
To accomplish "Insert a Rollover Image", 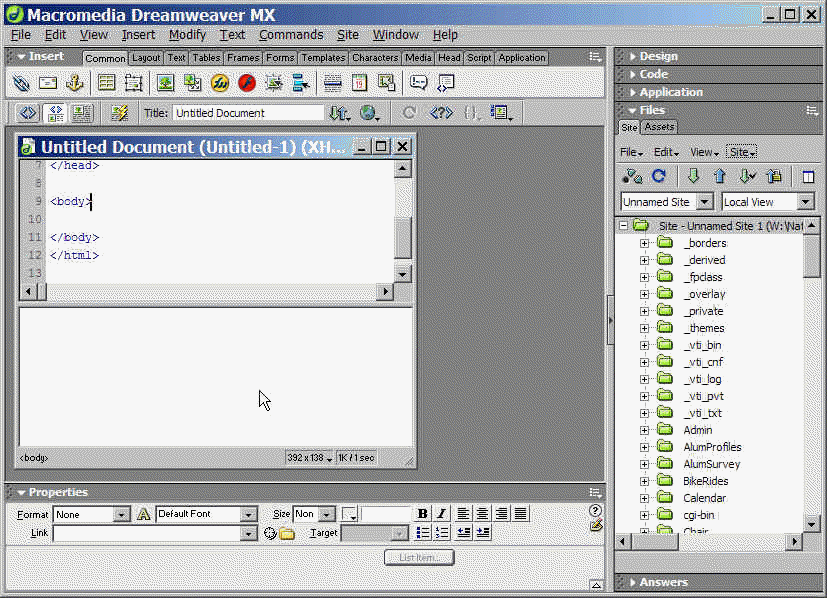I will coord(274,83).
